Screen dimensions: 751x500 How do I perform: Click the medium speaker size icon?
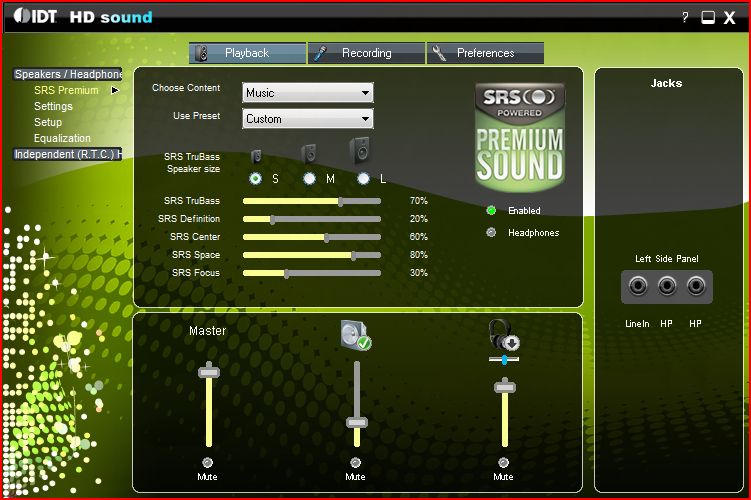[x=309, y=154]
